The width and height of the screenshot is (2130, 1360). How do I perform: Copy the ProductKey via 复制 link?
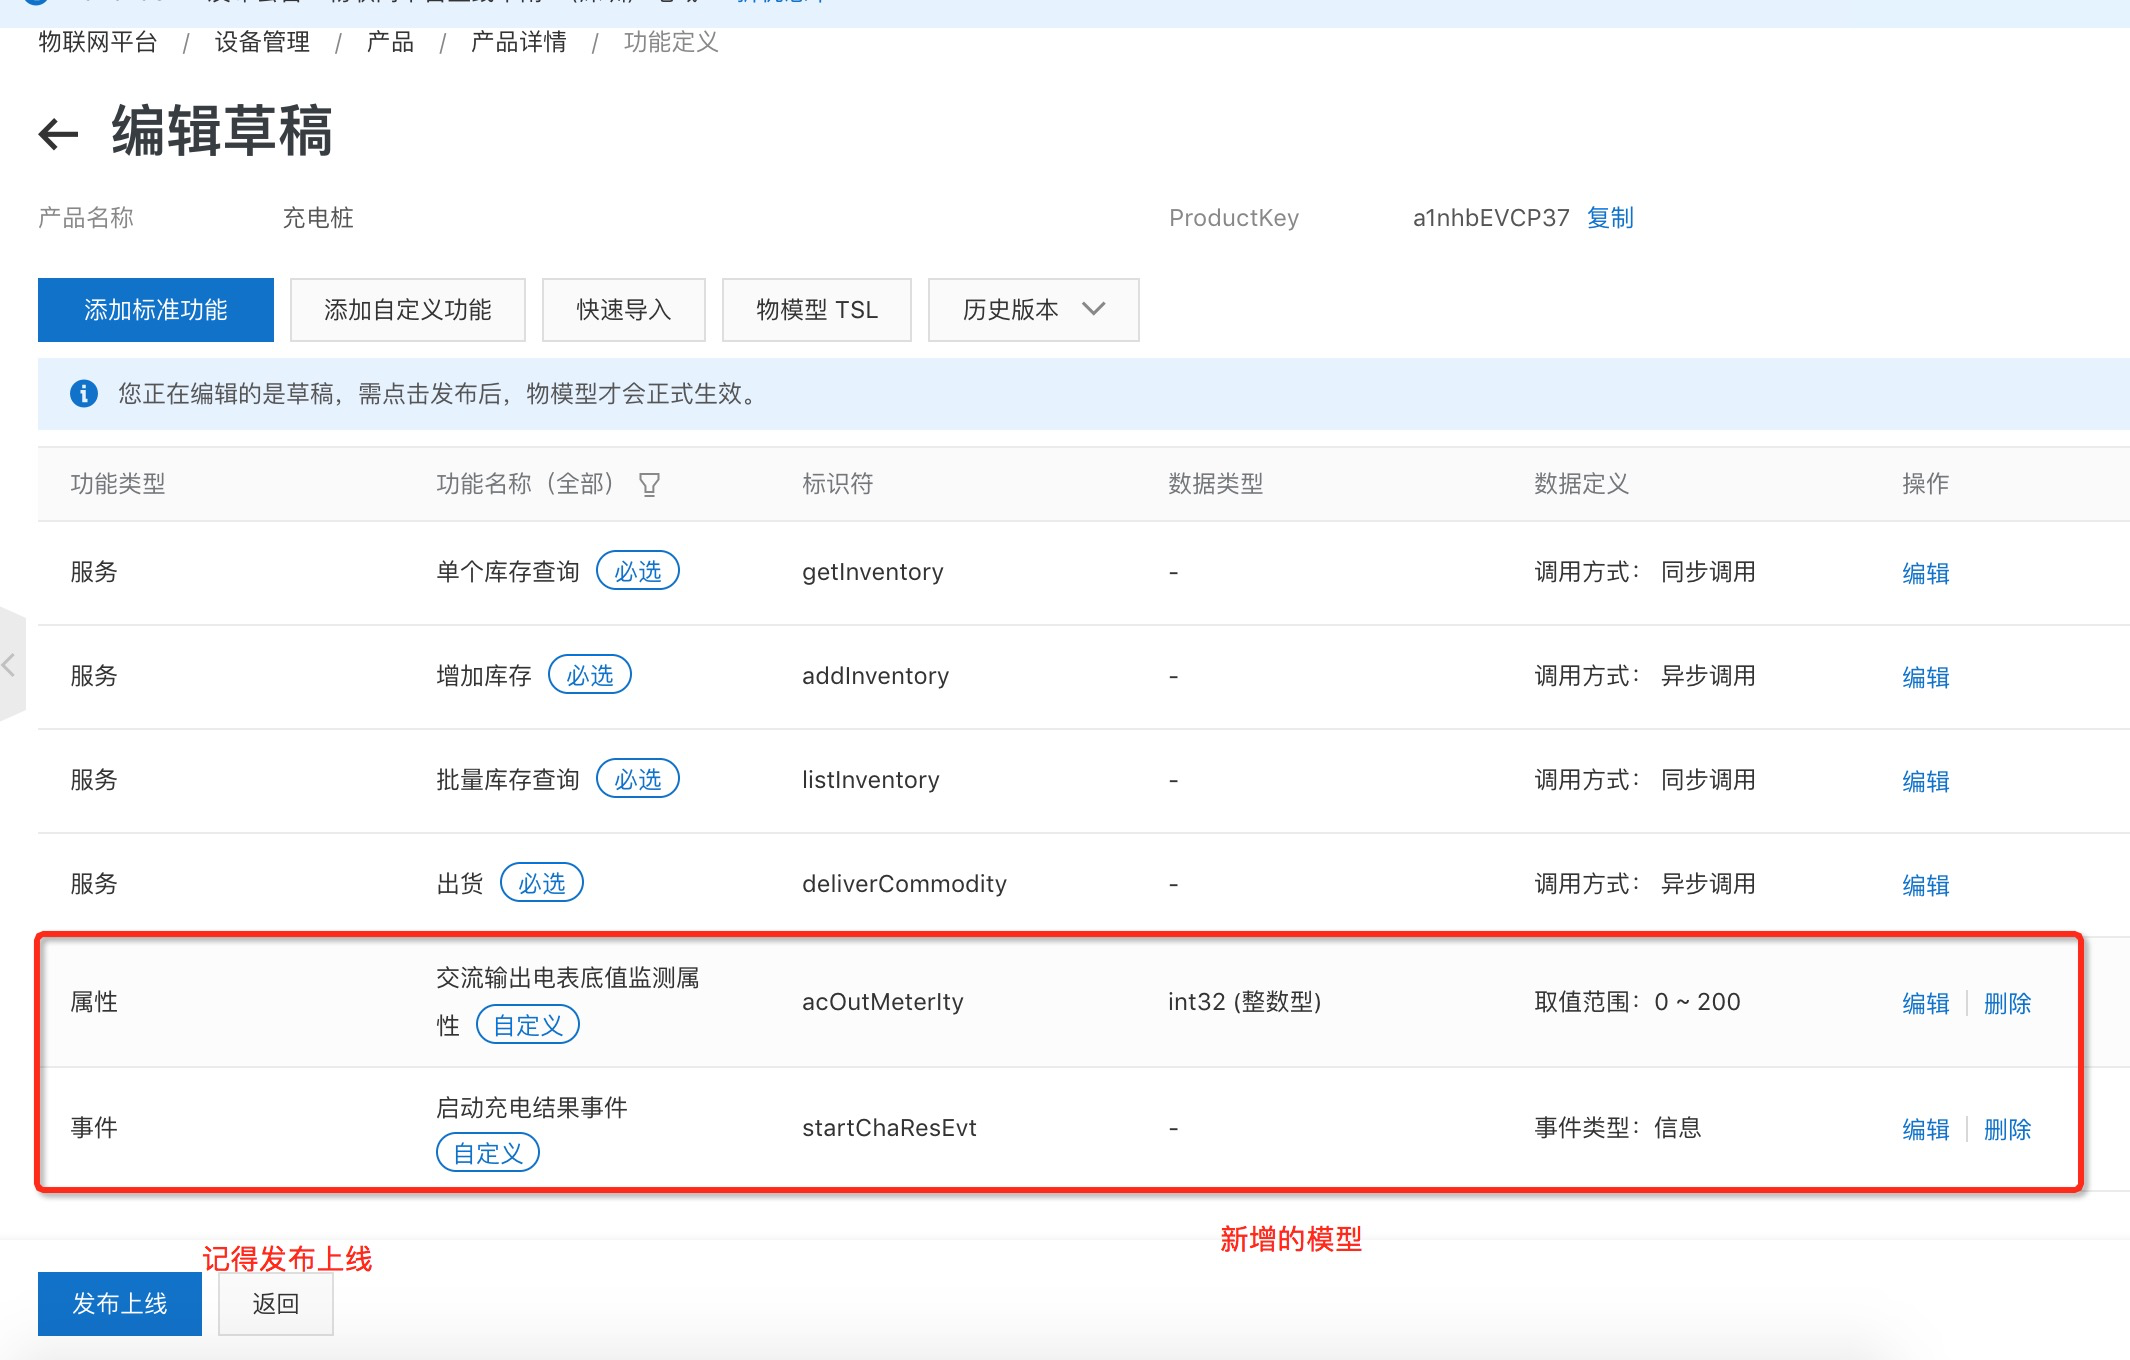pyautogui.click(x=1610, y=218)
